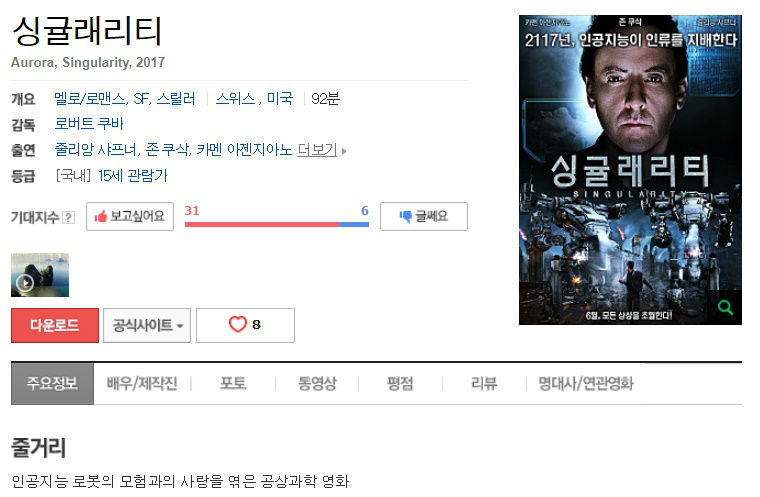This screenshot has width=760, height=497.
Task: Click the 더보기 link for more cast
Action: (x=317, y=150)
